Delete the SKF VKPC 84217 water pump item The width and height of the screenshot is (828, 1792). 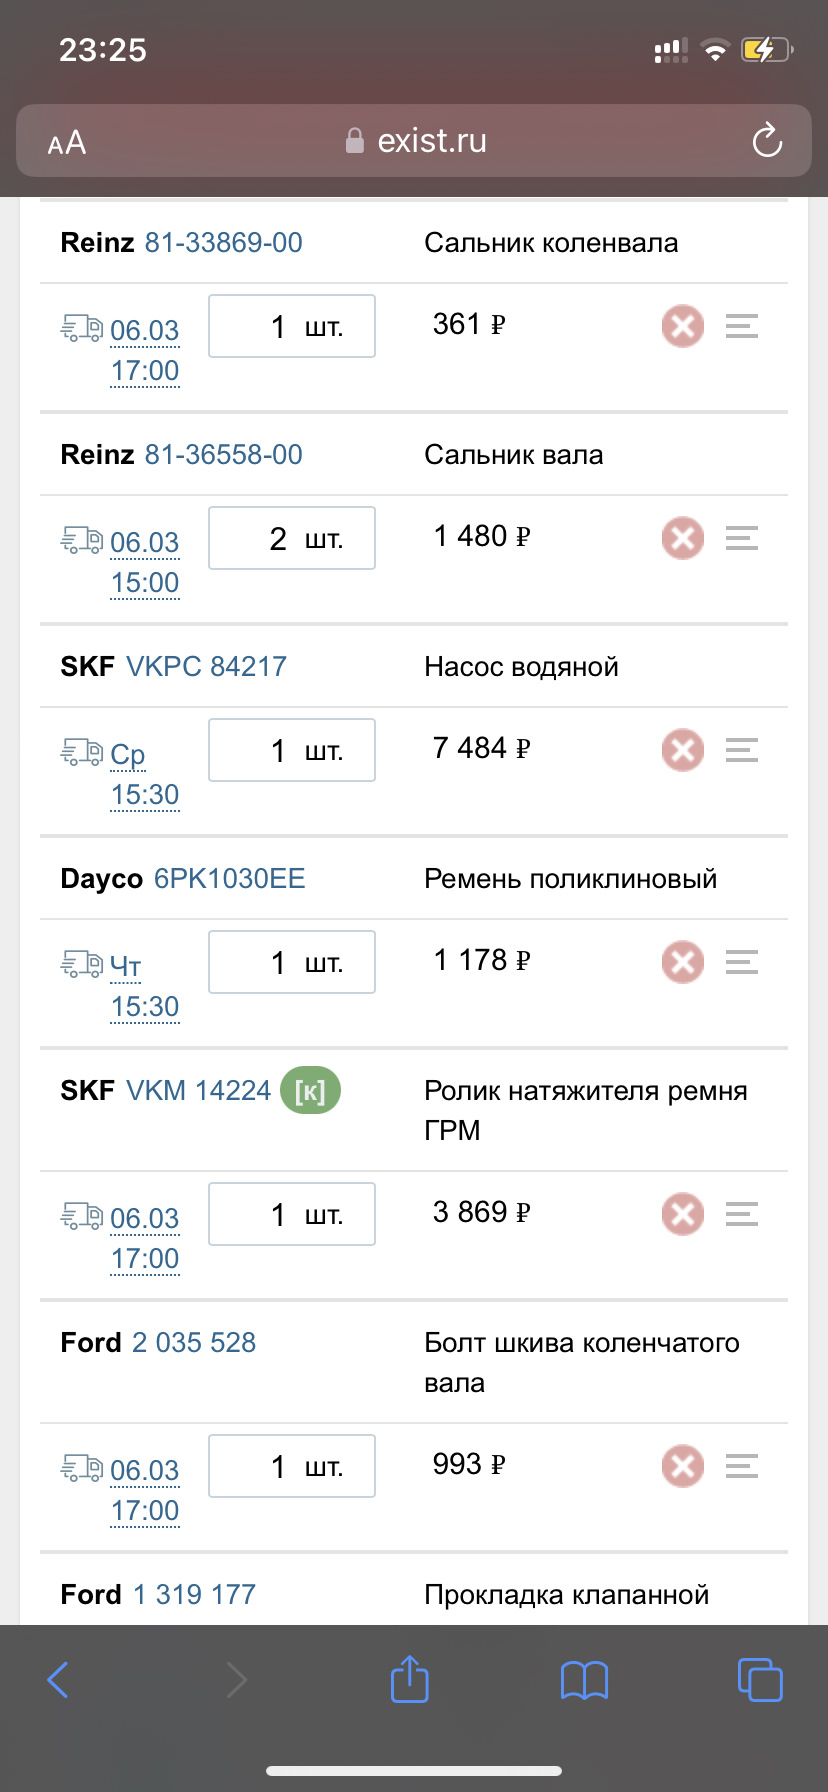pos(683,750)
